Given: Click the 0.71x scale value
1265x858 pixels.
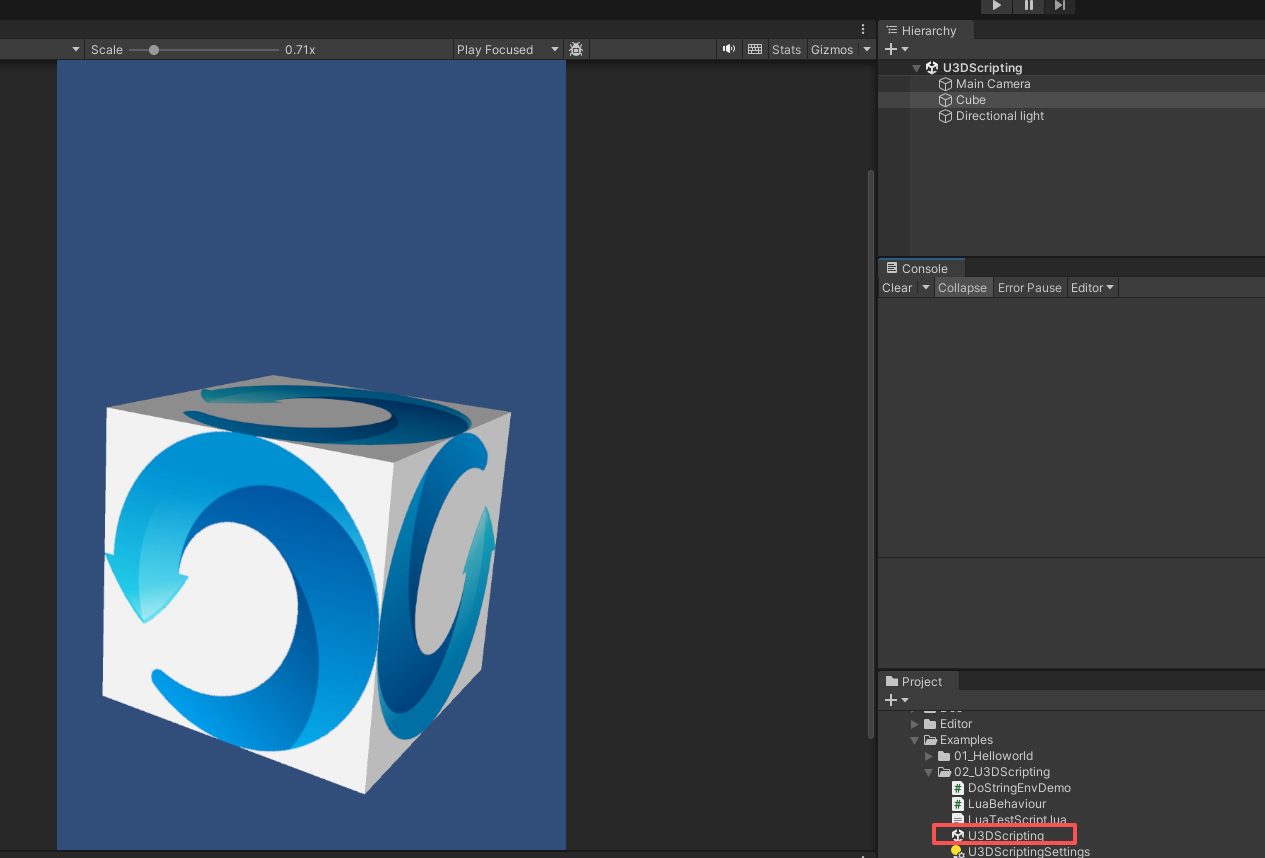Looking at the screenshot, I should click(300, 50).
